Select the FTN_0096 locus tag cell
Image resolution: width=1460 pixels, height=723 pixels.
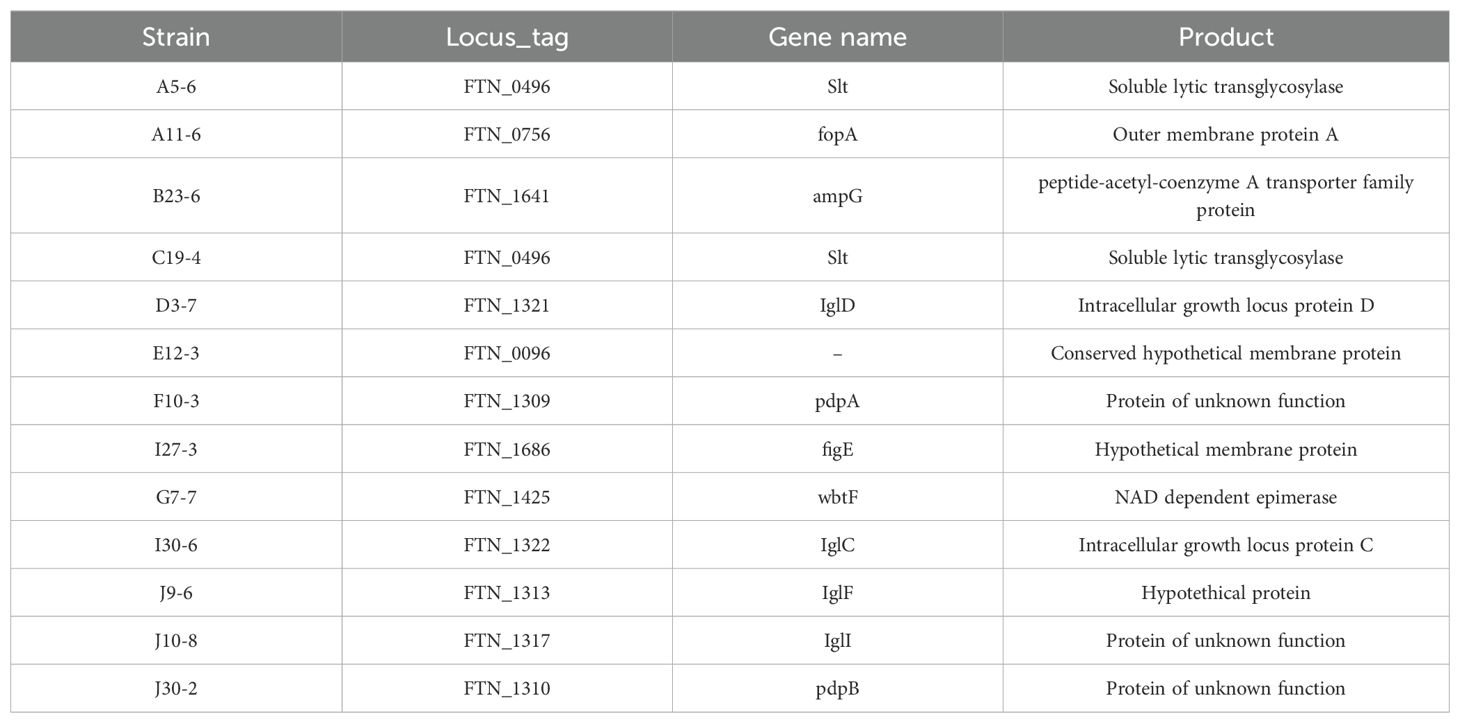[507, 353]
